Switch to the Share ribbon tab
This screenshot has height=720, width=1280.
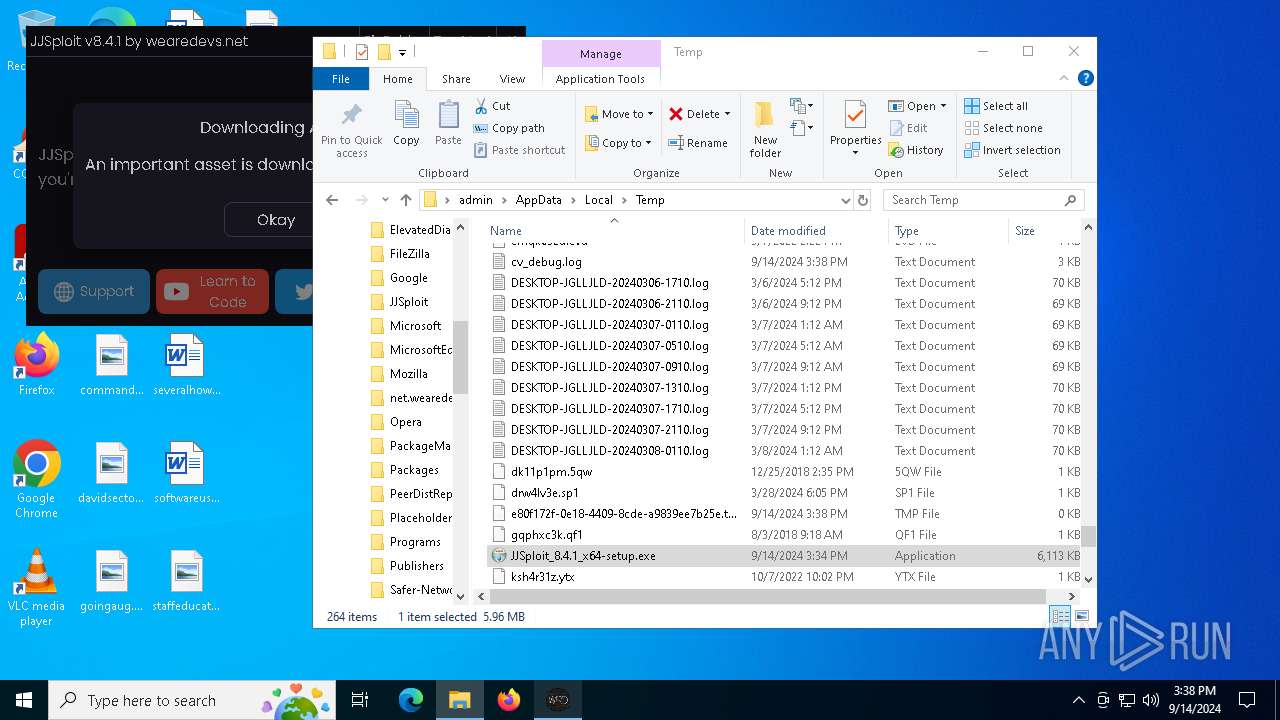click(x=456, y=79)
